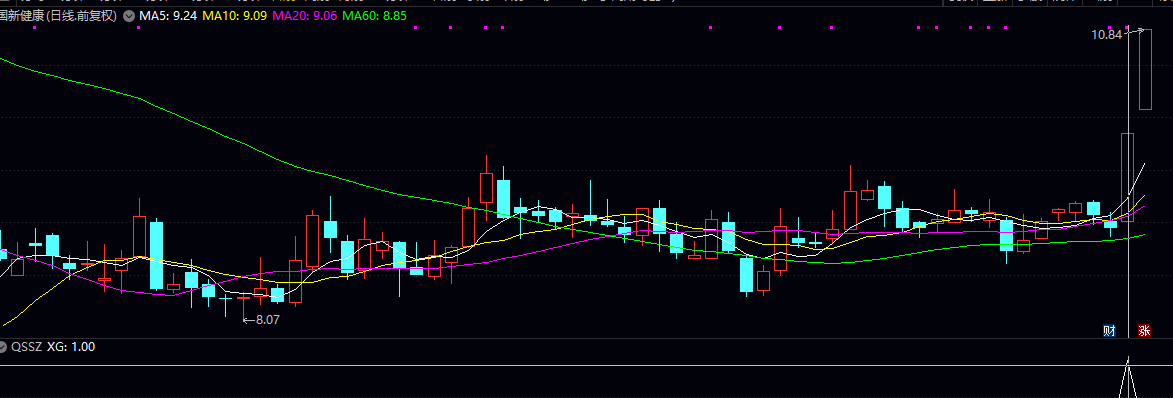The image size is (1173, 398).
Task: Click the blue 财 finance marker icon
Action: [1109, 330]
